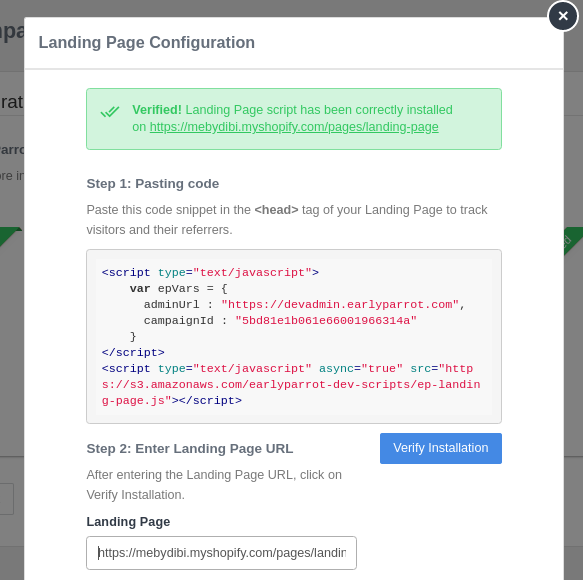Click the green ribbon behind dialog's right edge

(573, 241)
